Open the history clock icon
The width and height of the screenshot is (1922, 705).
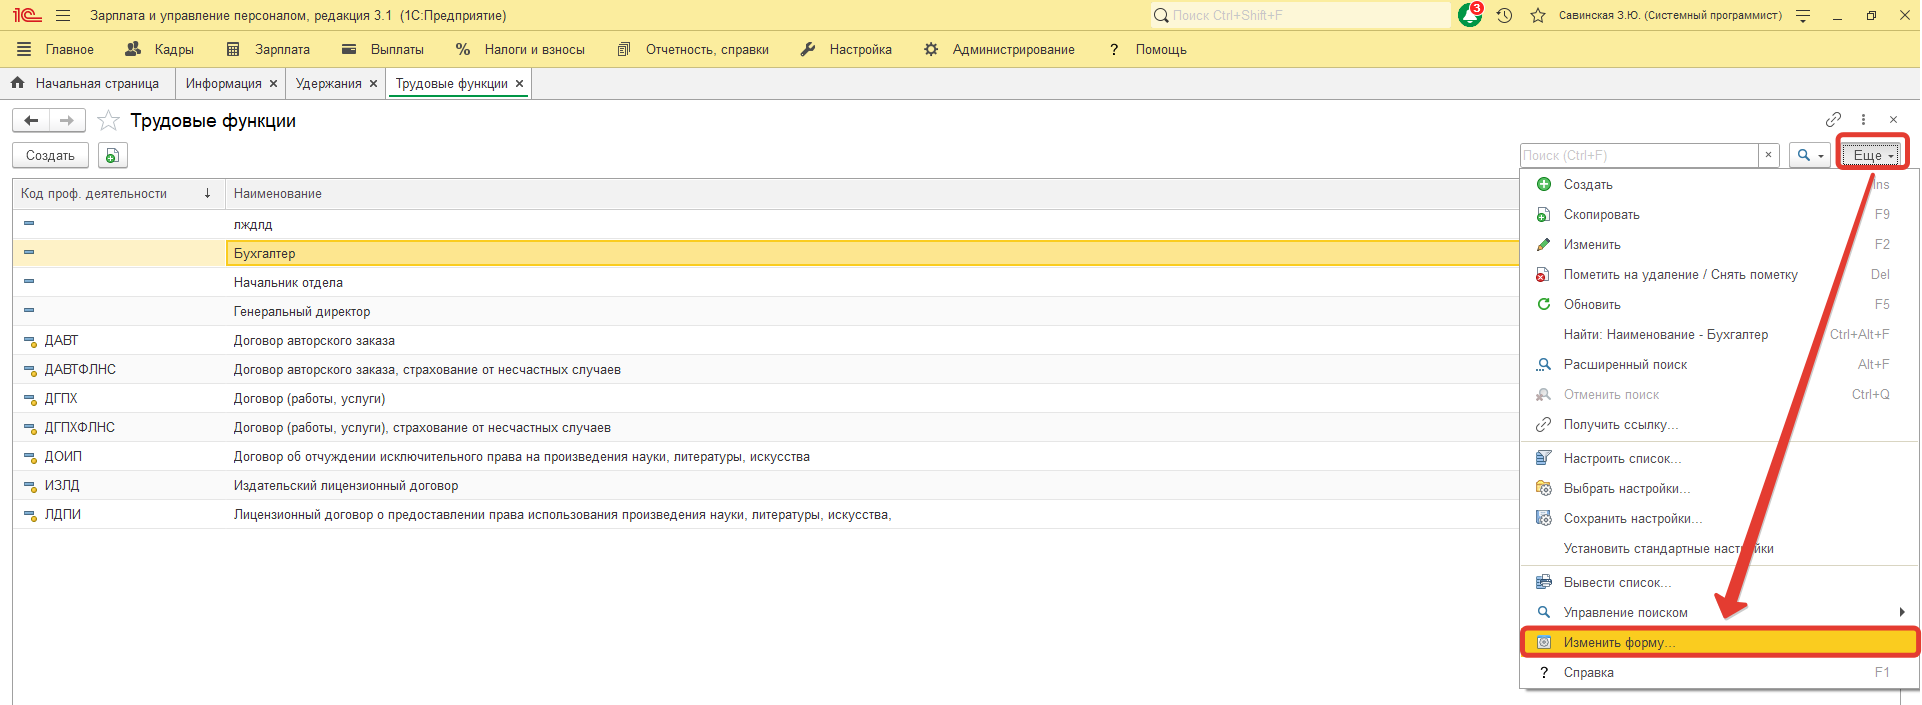pyautogui.click(x=1504, y=15)
